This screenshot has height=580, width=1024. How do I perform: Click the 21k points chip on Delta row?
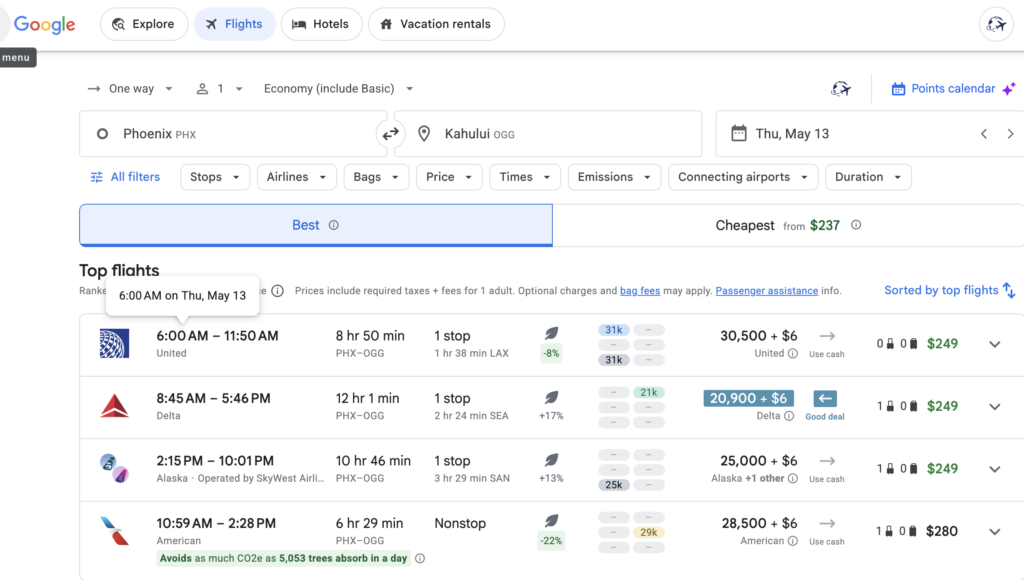tap(648, 393)
